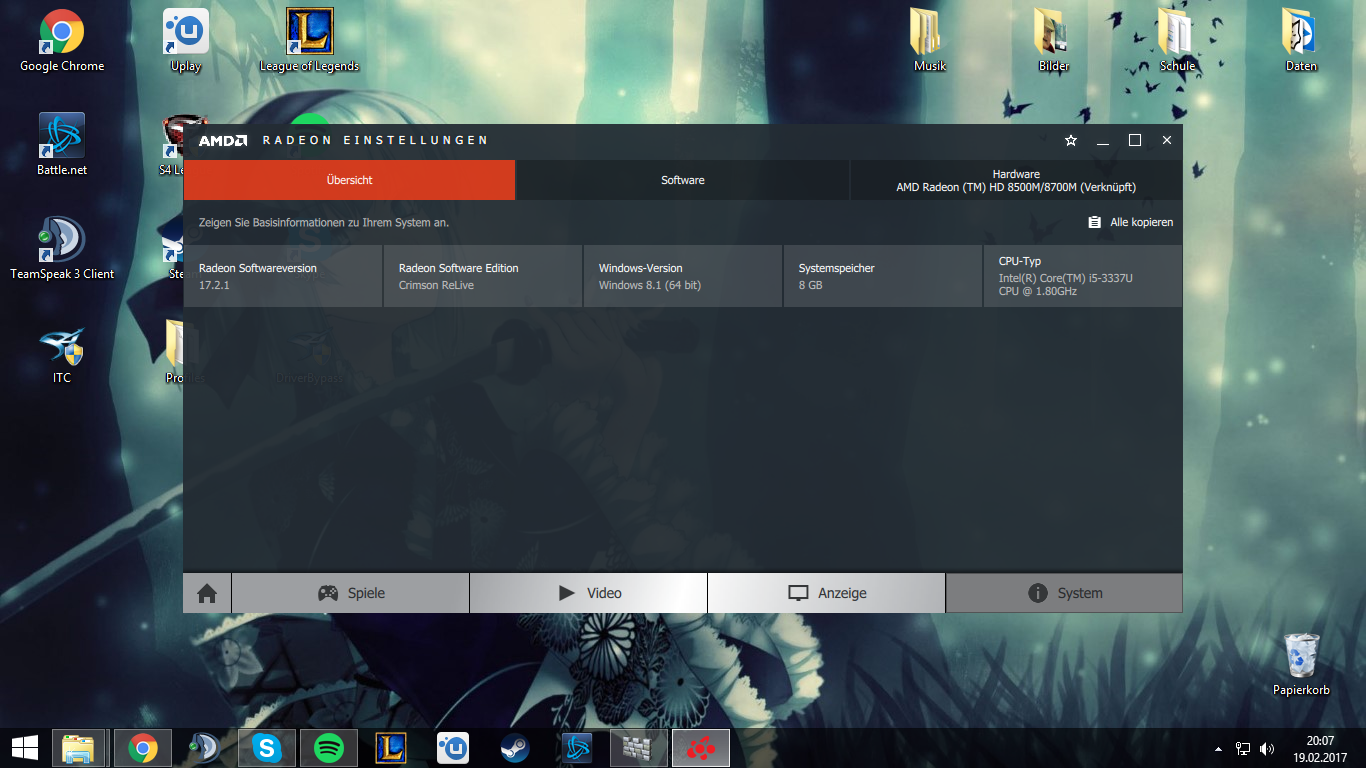The height and width of the screenshot is (768, 1366).
Task: Open the Software tab
Action: click(682, 180)
